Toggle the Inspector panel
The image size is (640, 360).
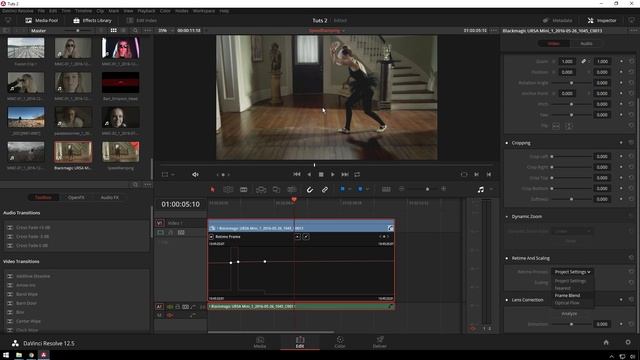[x=602, y=20]
